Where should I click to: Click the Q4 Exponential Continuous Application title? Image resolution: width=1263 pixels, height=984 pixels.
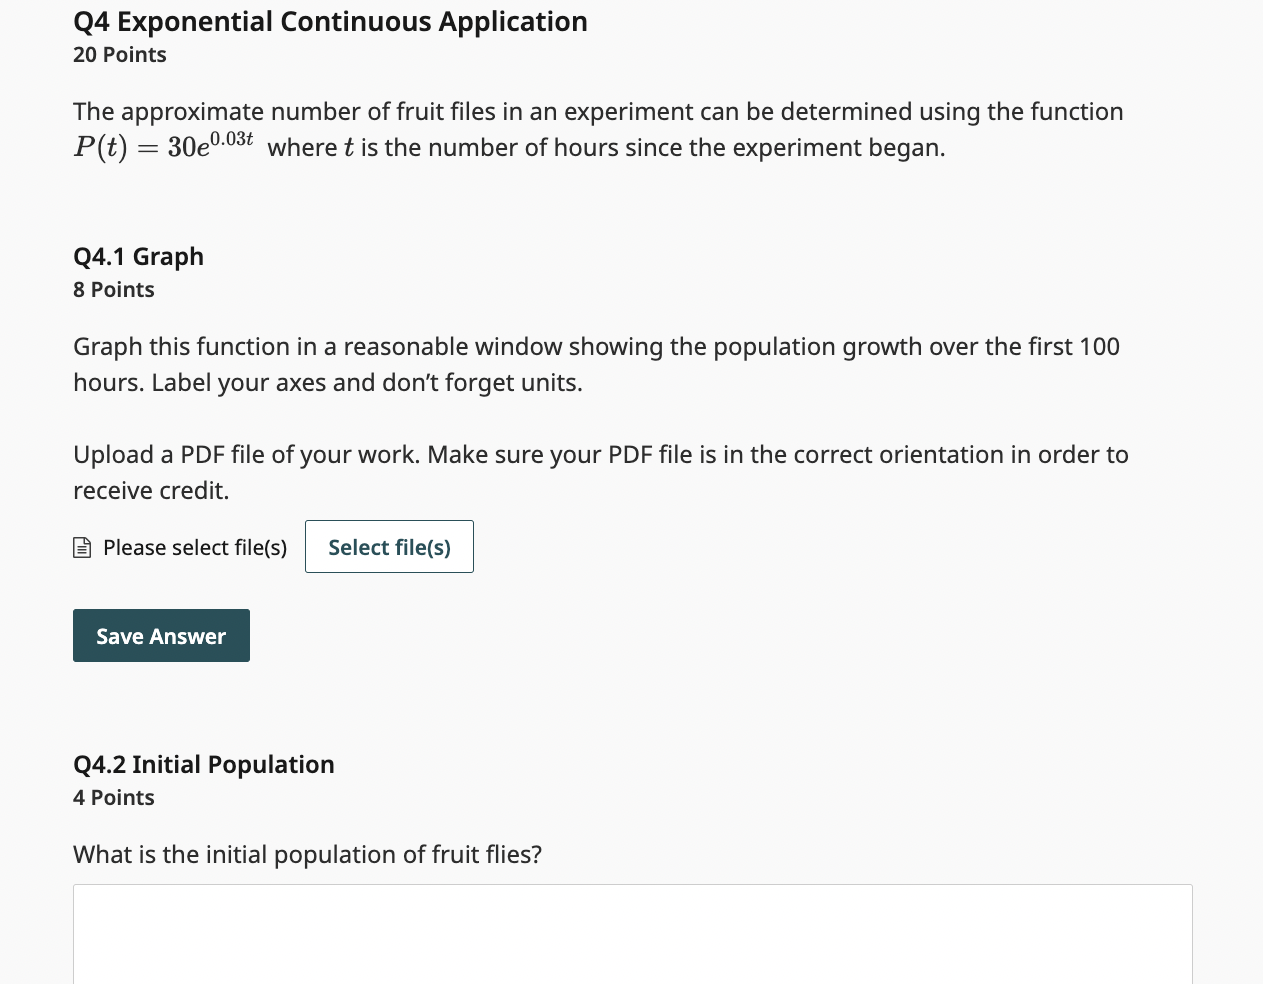[330, 21]
